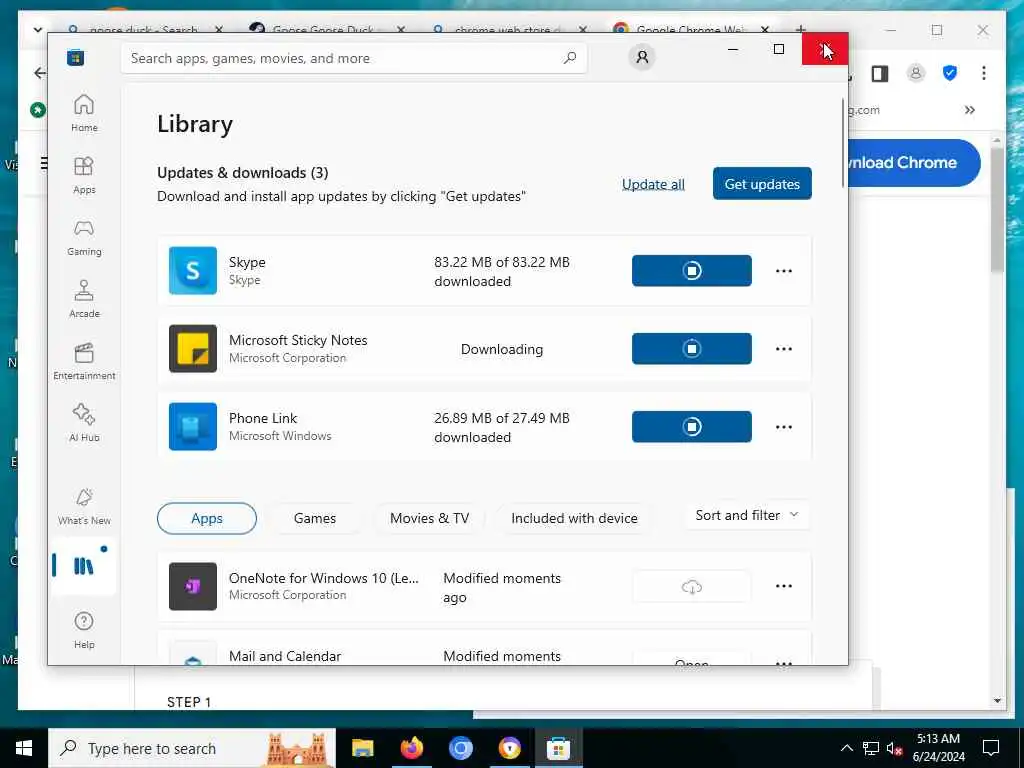Open the Home section in Microsoft Store
1024x768 pixels.
click(84, 113)
